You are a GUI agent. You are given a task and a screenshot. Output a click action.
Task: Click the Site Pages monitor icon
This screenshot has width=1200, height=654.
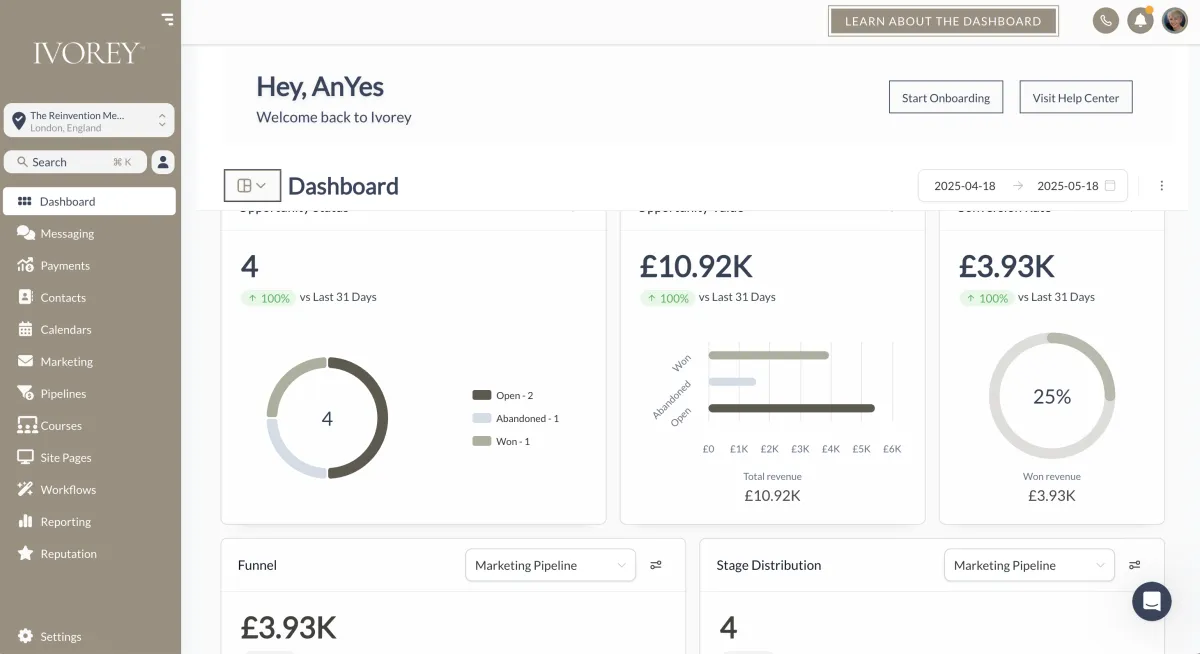25,457
